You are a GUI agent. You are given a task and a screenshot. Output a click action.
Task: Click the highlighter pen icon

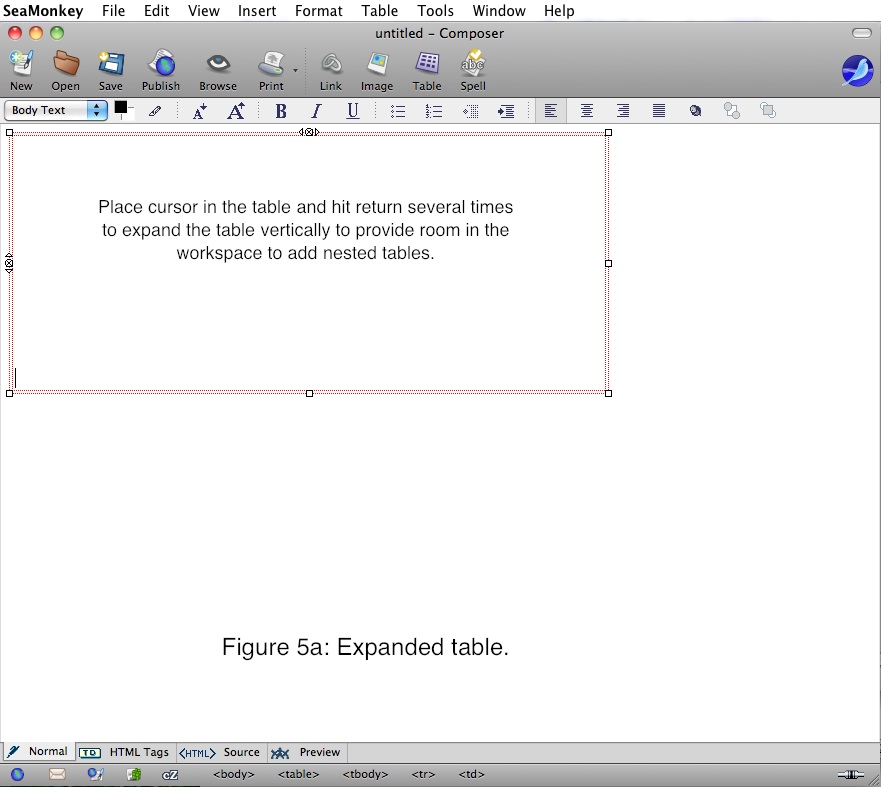point(155,111)
